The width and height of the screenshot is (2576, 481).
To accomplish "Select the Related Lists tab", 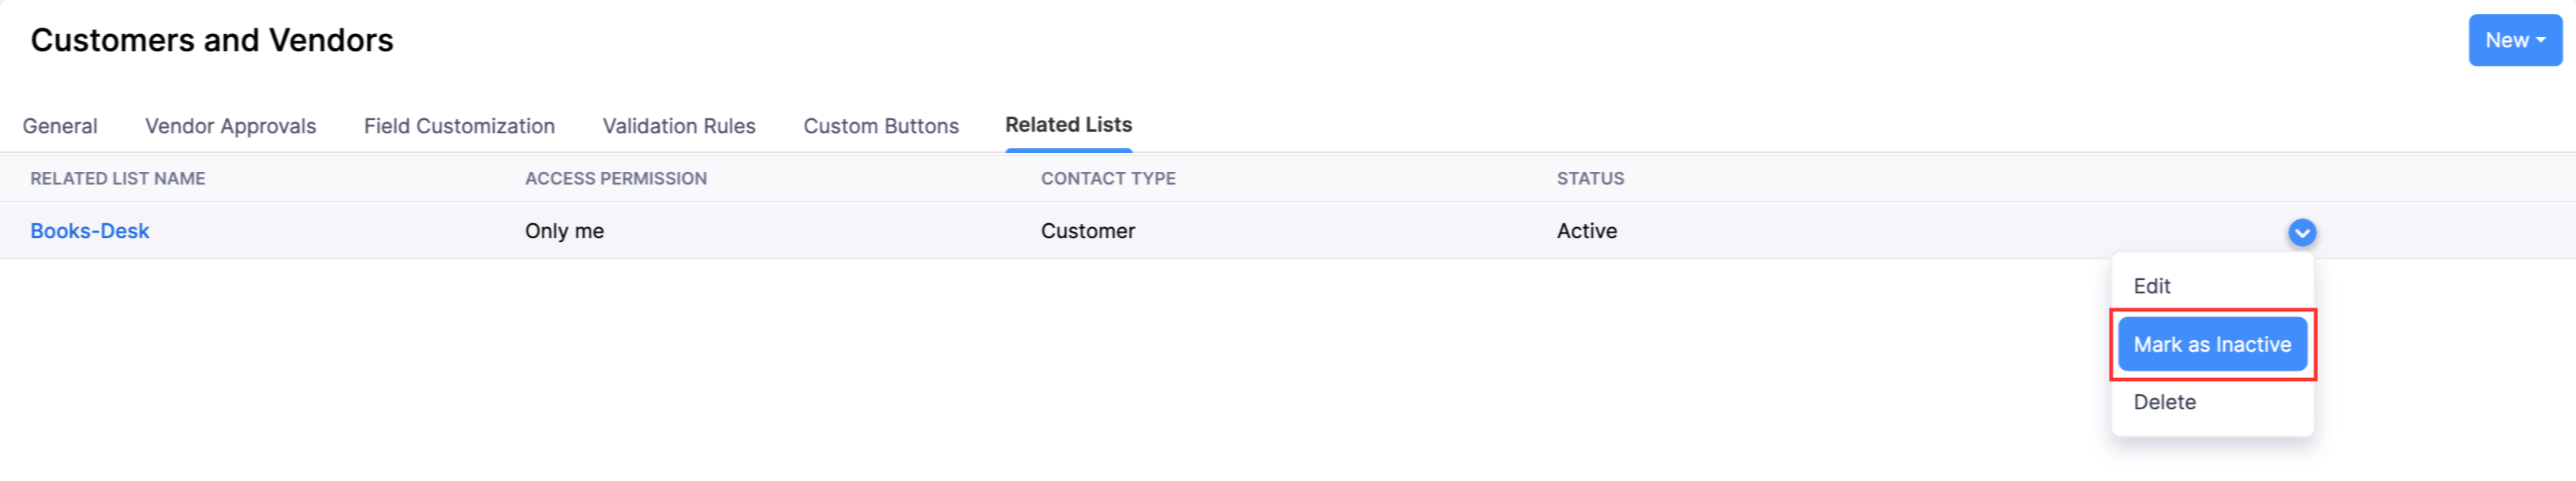I will 1068,125.
